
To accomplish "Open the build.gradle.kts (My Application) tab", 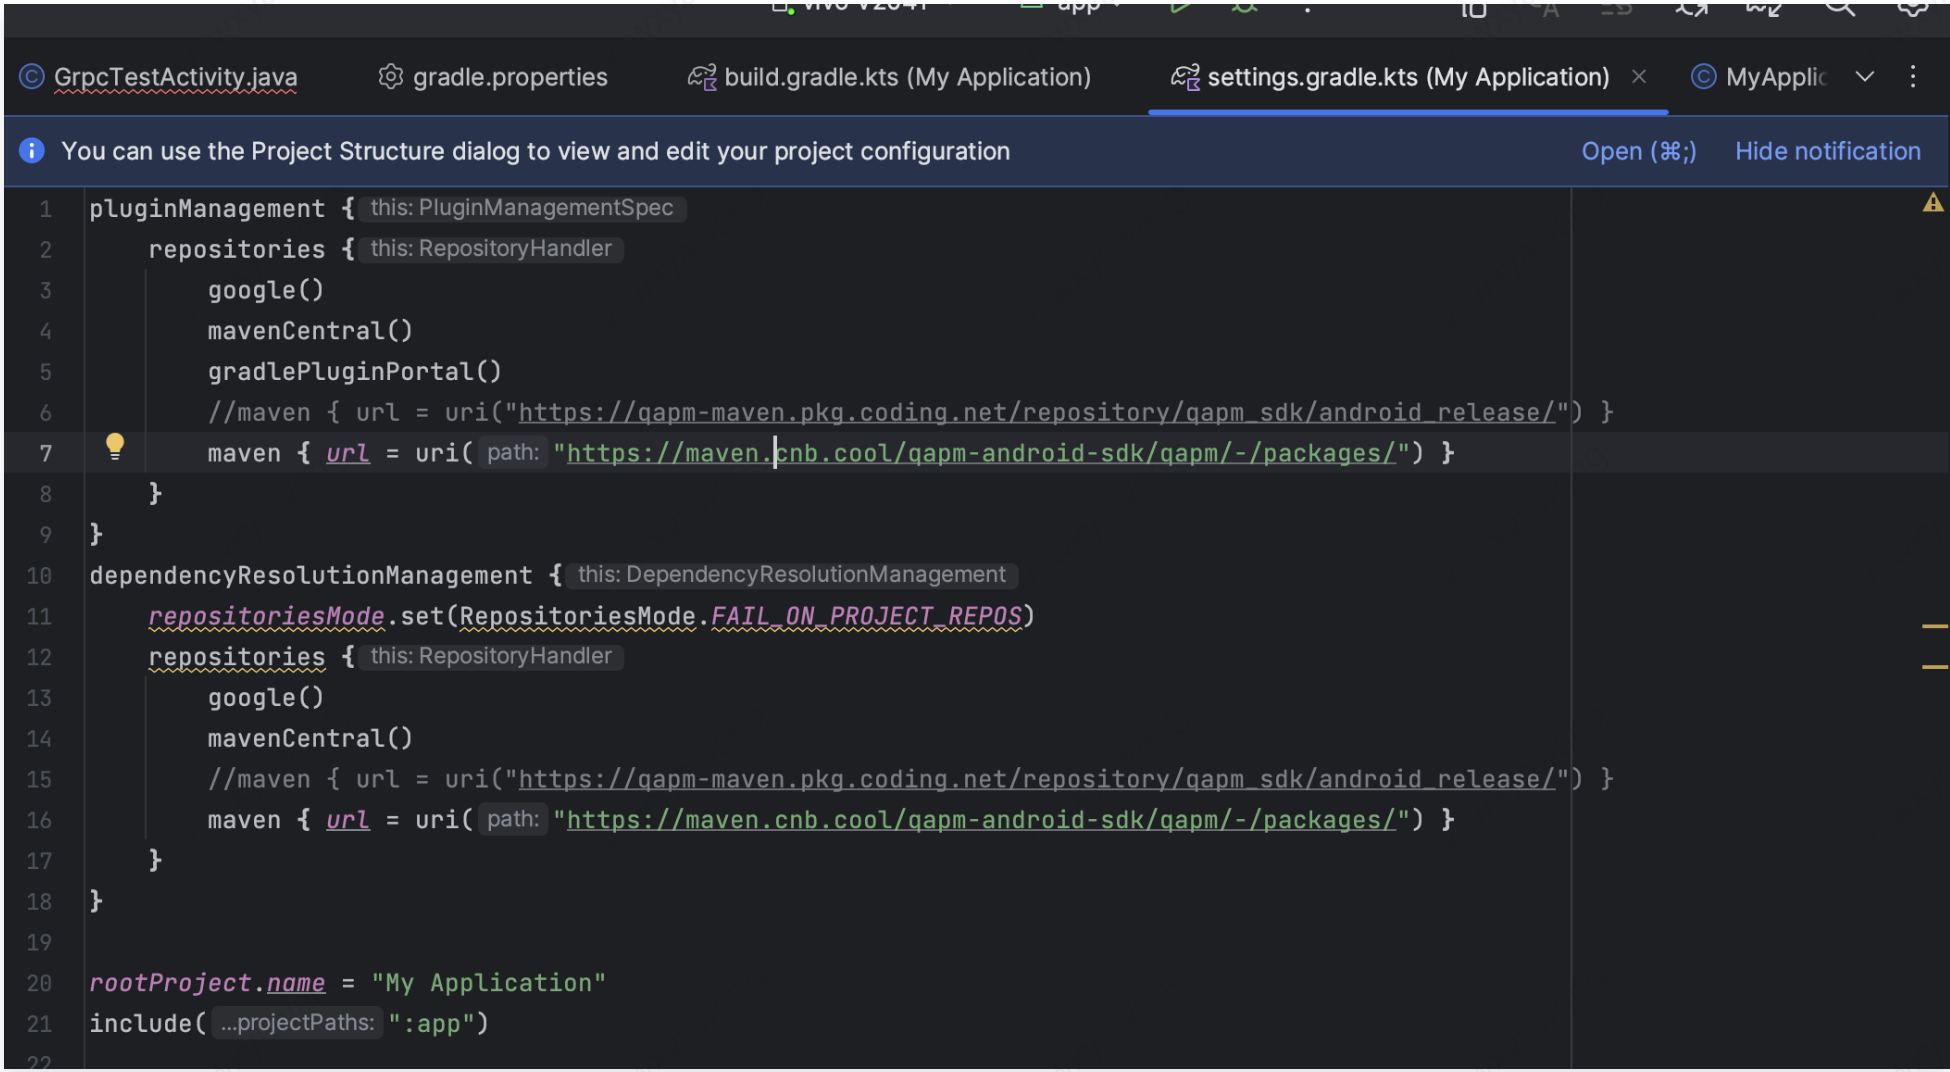I will click(x=907, y=77).
